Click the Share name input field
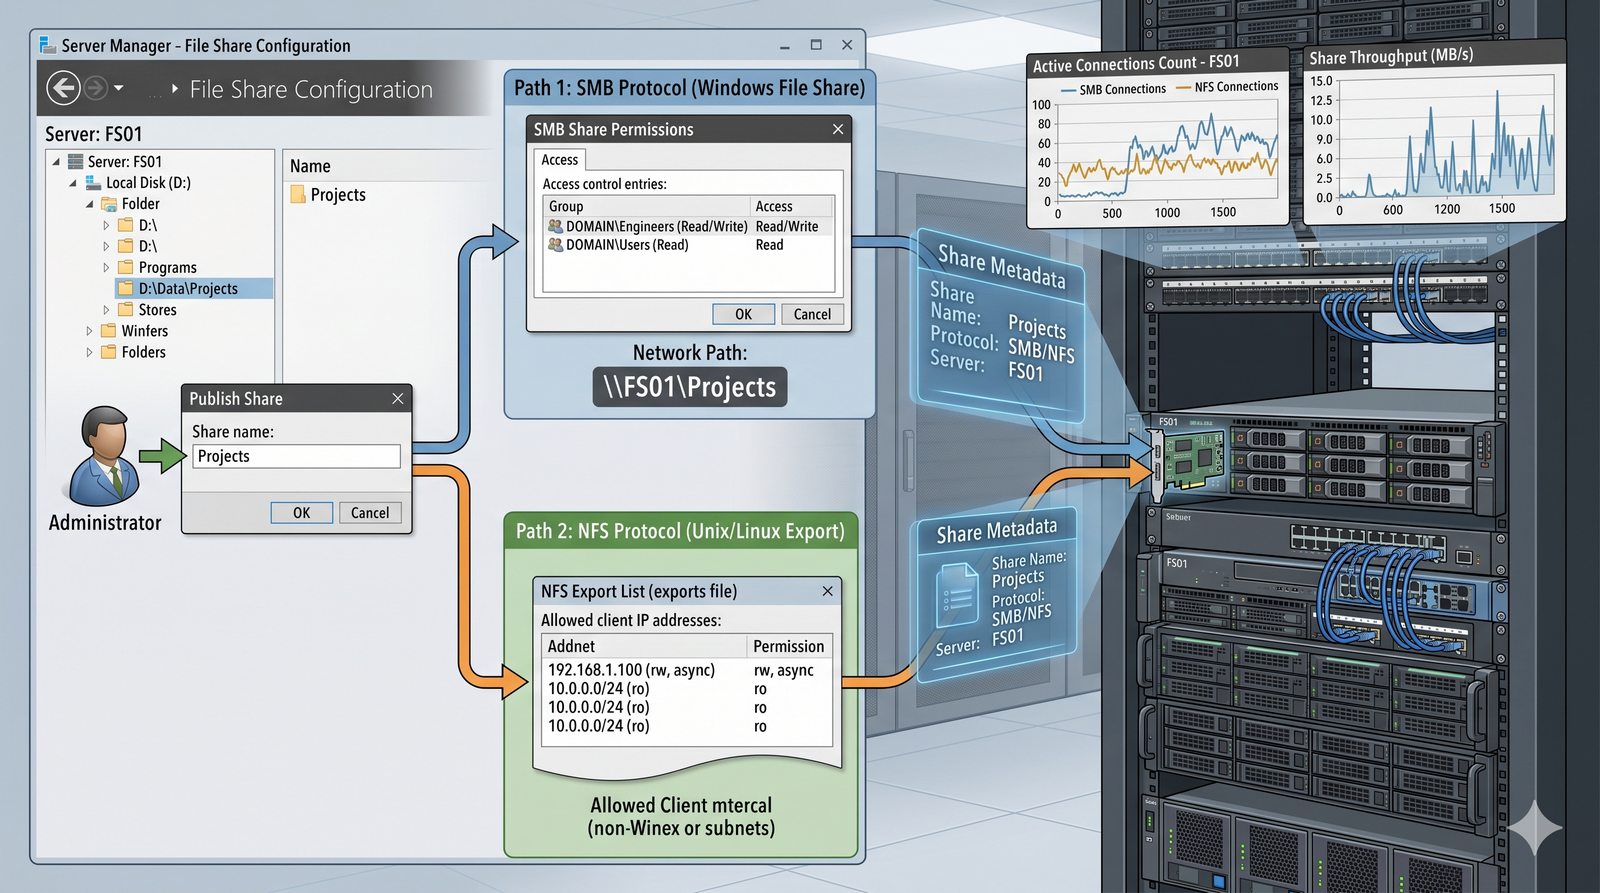This screenshot has width=1600, height=893. [297, 456]
